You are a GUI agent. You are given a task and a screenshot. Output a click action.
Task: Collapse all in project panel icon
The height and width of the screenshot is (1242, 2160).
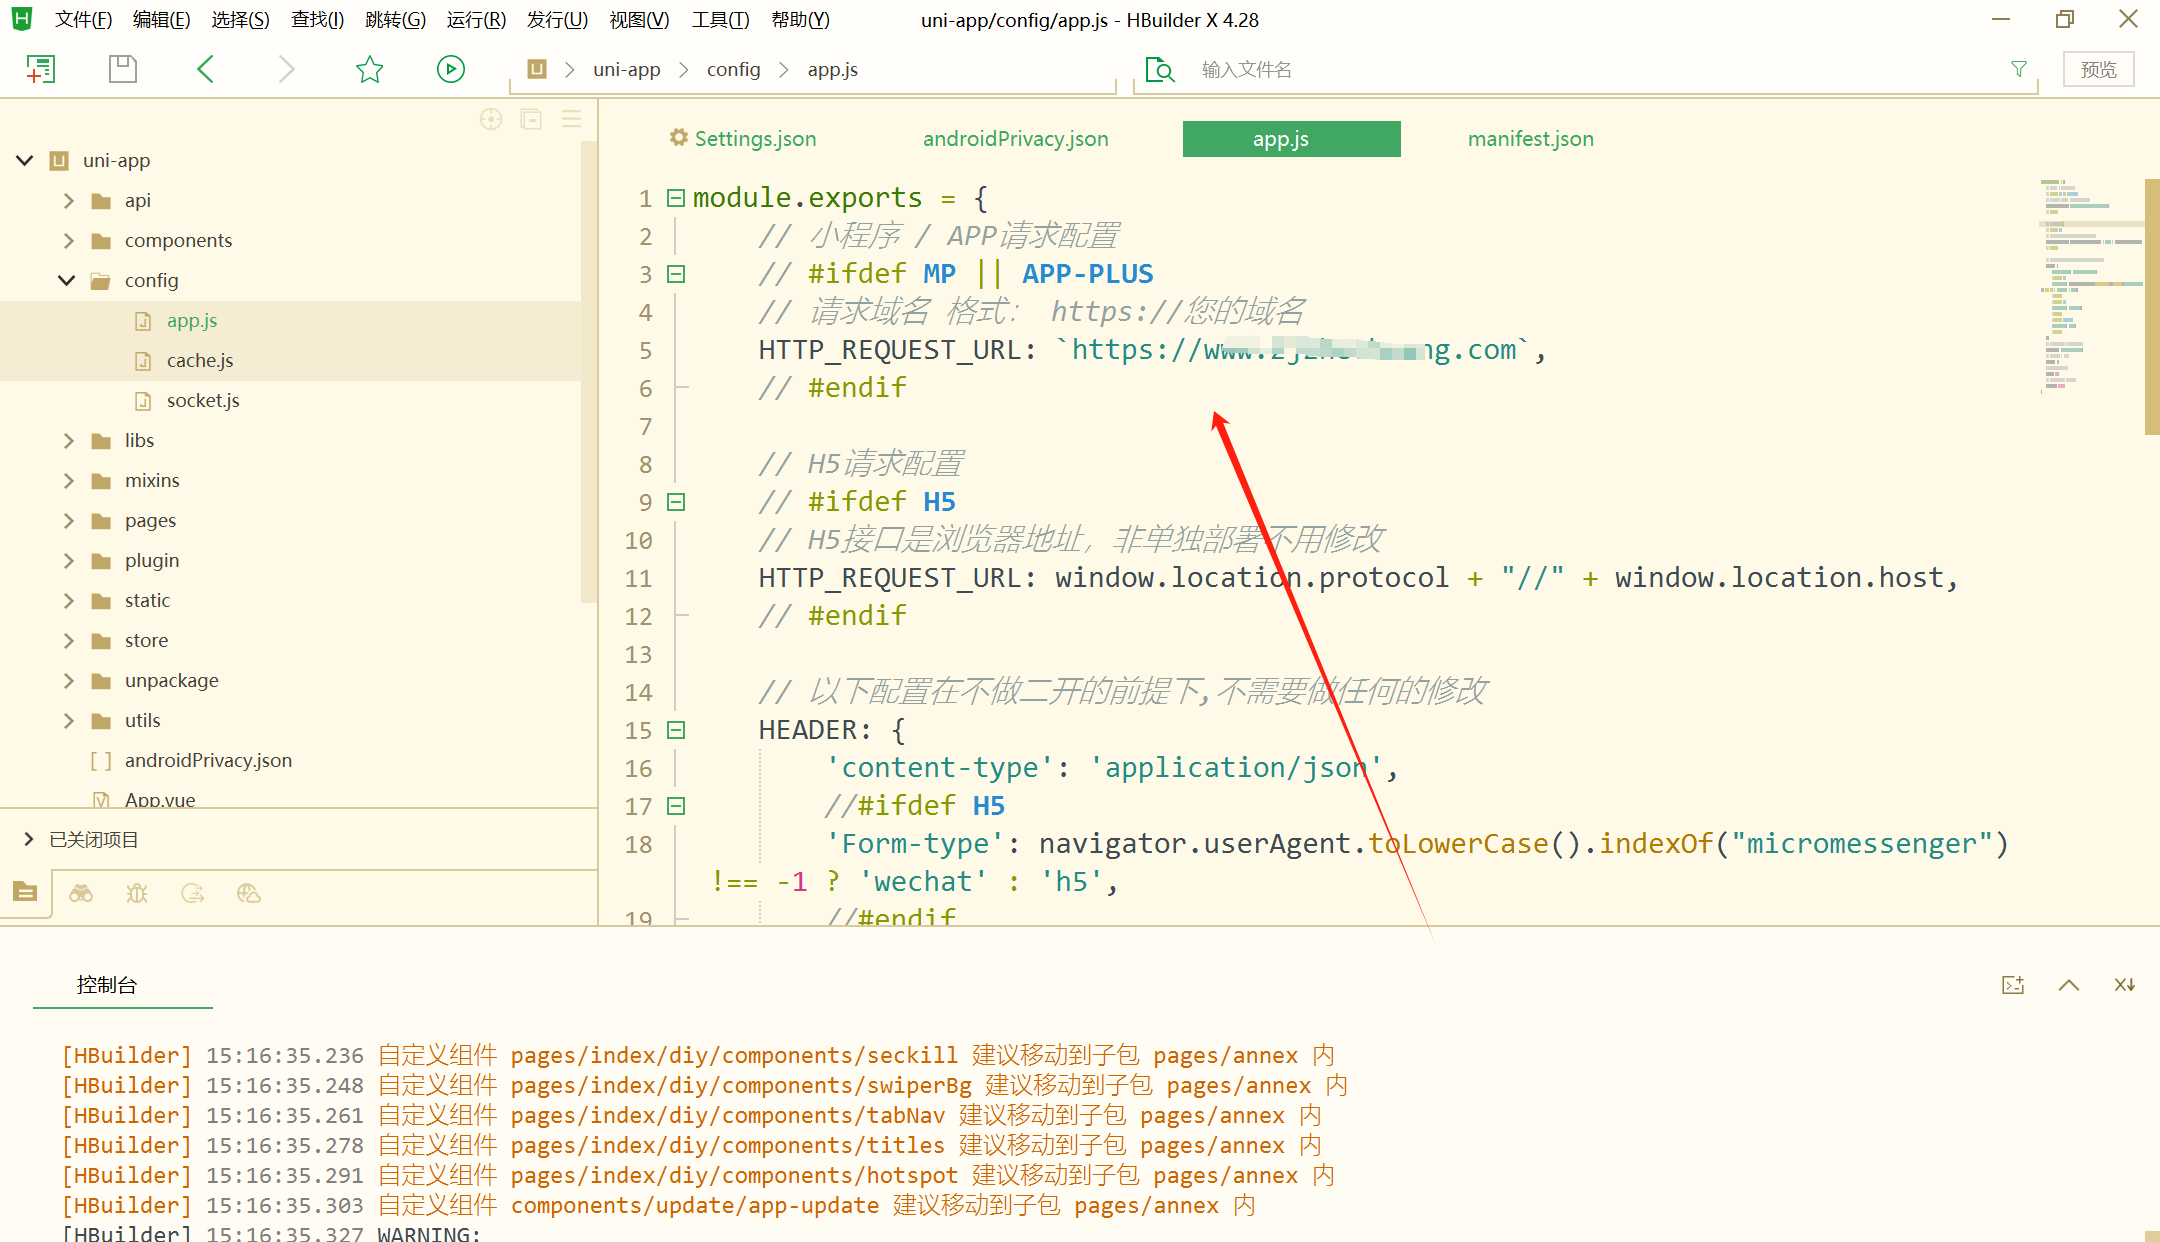point(531,119)
